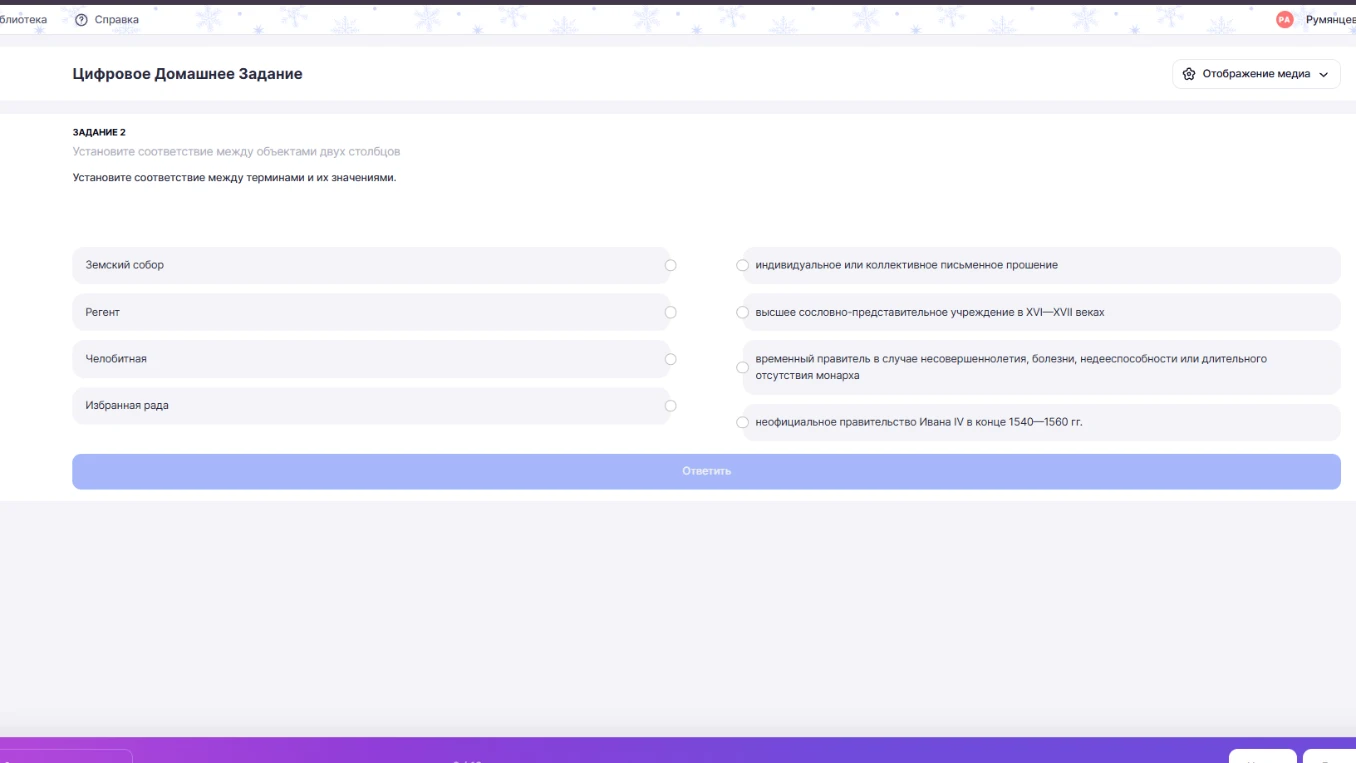Submit the answer with the Ответить button
1356x763 pixels.
[x=706, y=472]
